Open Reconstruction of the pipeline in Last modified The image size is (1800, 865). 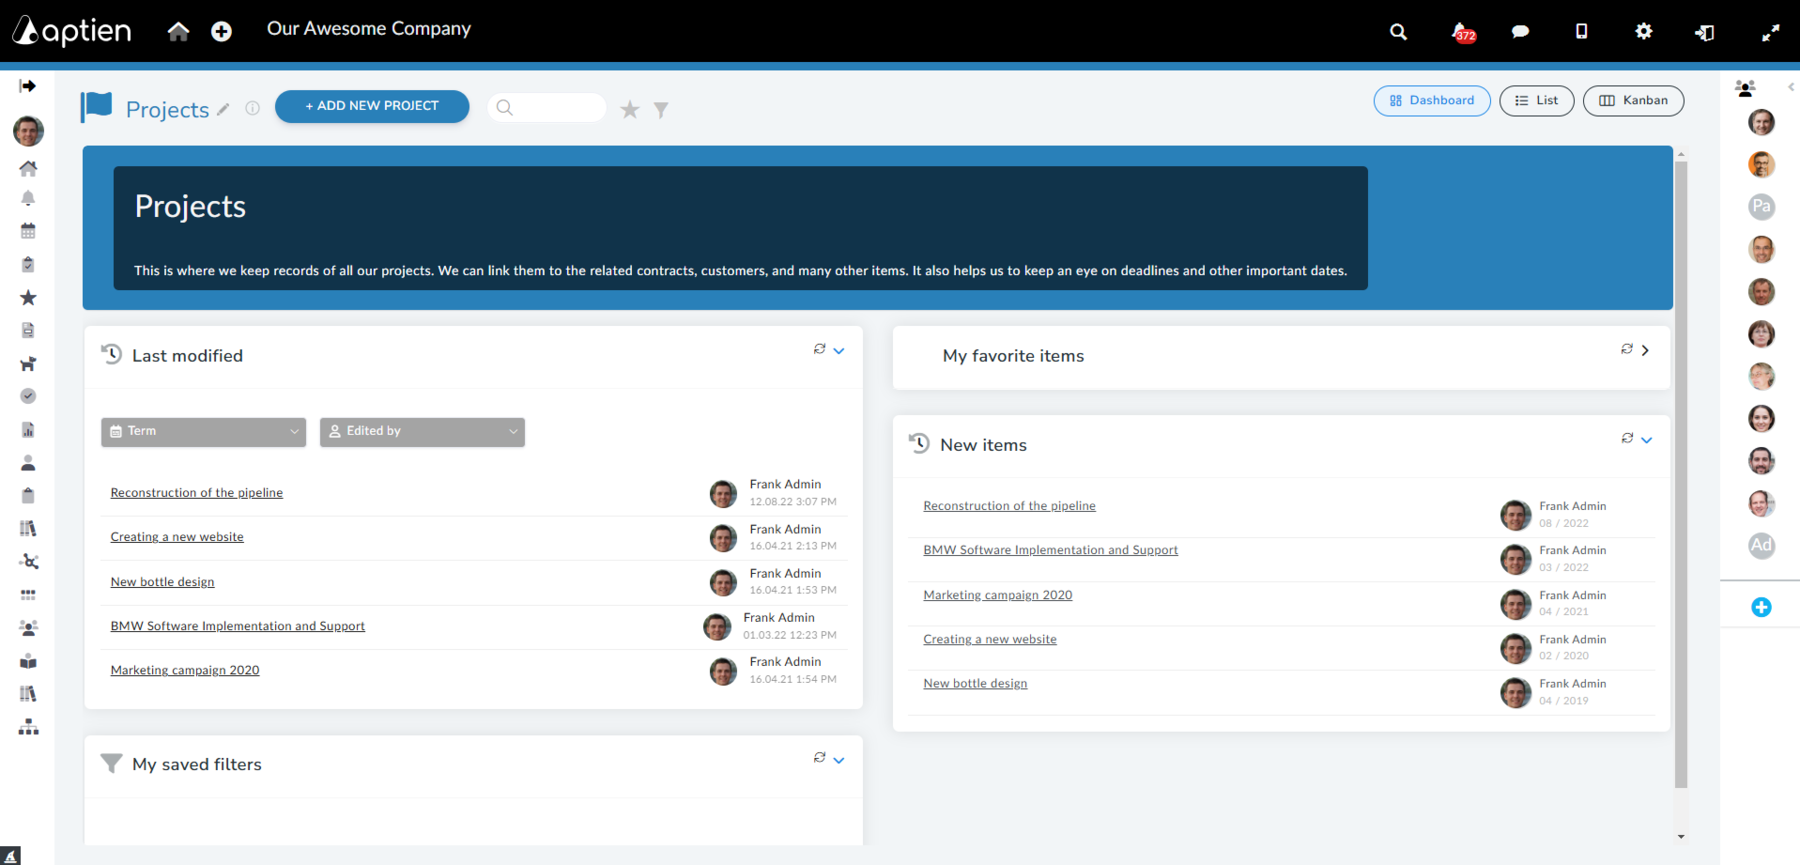[x=197, y=493]
